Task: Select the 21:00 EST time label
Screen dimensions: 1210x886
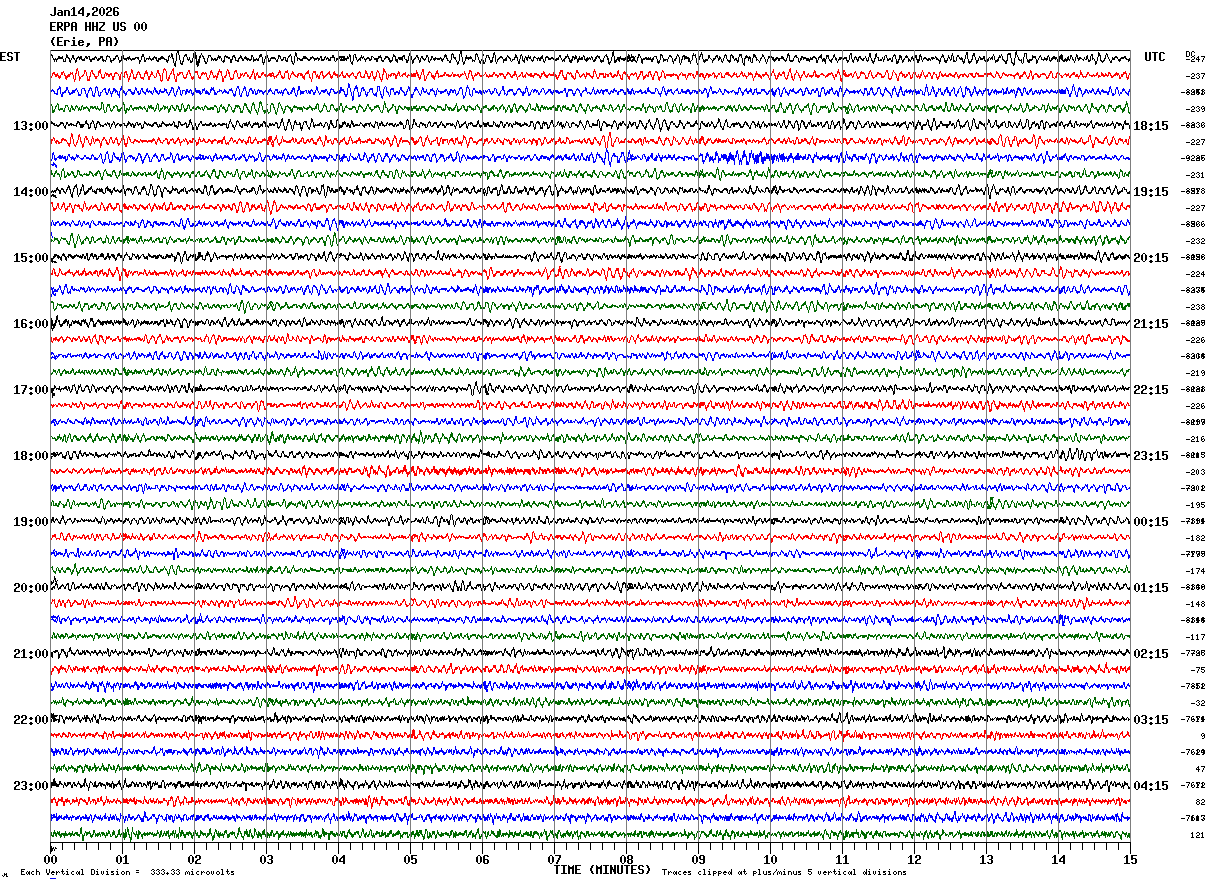Action: [x=30, y=654]
